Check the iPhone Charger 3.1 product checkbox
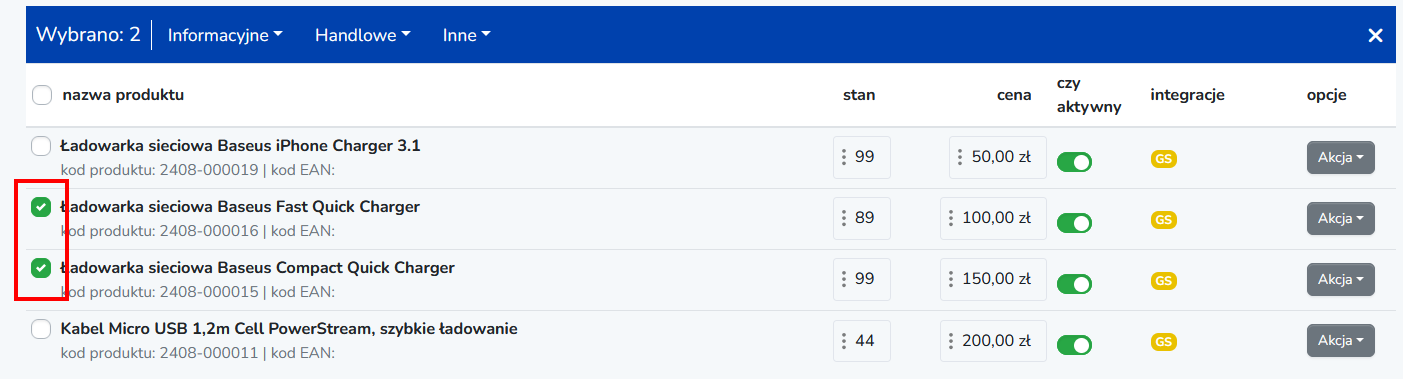This screenshot has width=1403, height=379. click(41, 147)
